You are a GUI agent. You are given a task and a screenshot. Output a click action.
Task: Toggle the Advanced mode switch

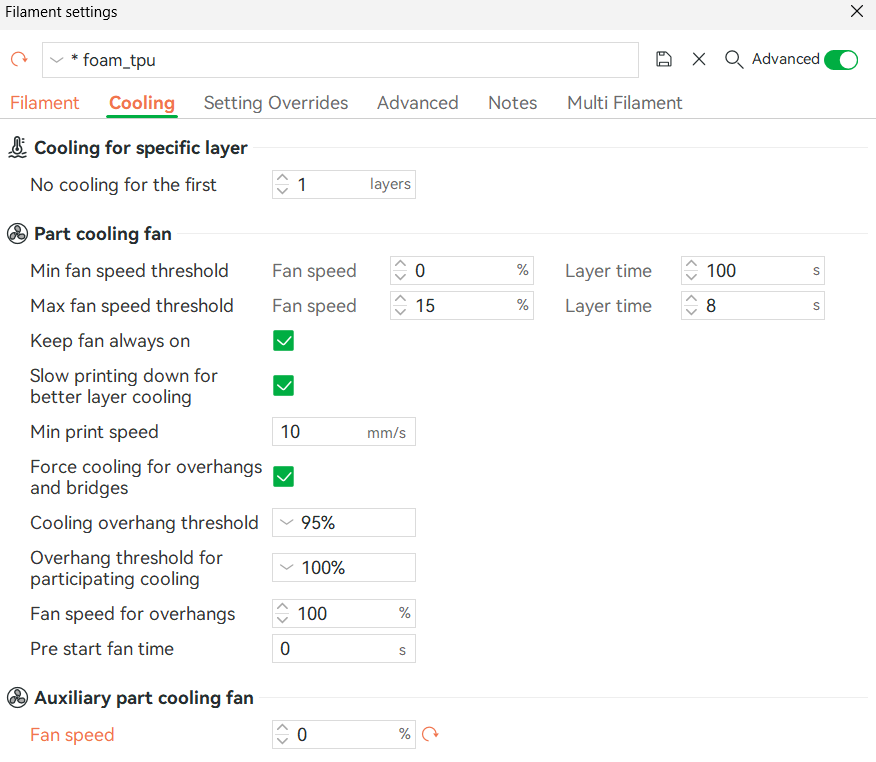[x=840, y=60]
